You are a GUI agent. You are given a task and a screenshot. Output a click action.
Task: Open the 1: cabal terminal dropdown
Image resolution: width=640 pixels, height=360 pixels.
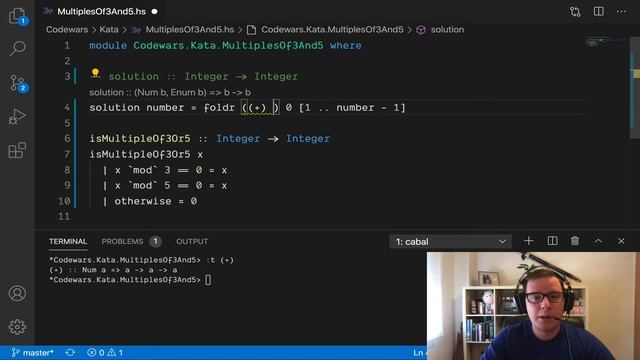click(x=450, y=242)
